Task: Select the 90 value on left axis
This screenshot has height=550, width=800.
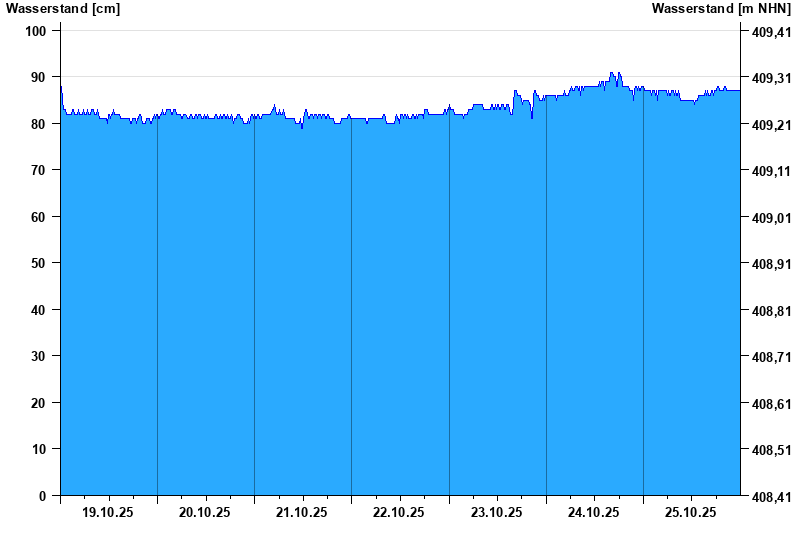Action: [38, 78]
